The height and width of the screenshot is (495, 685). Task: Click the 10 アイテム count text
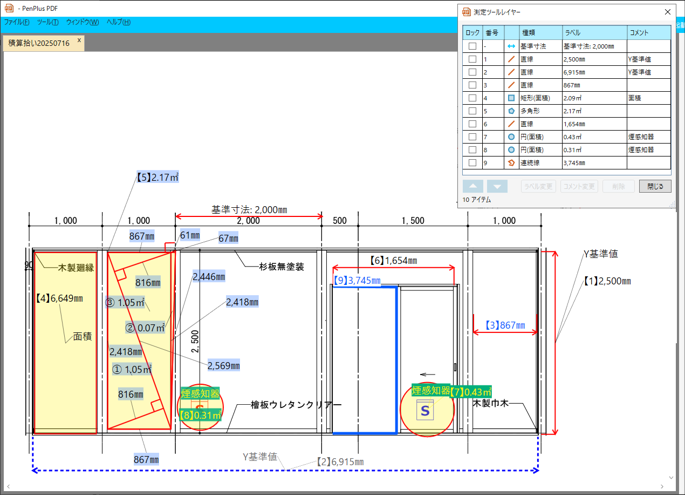coord(477,200)
